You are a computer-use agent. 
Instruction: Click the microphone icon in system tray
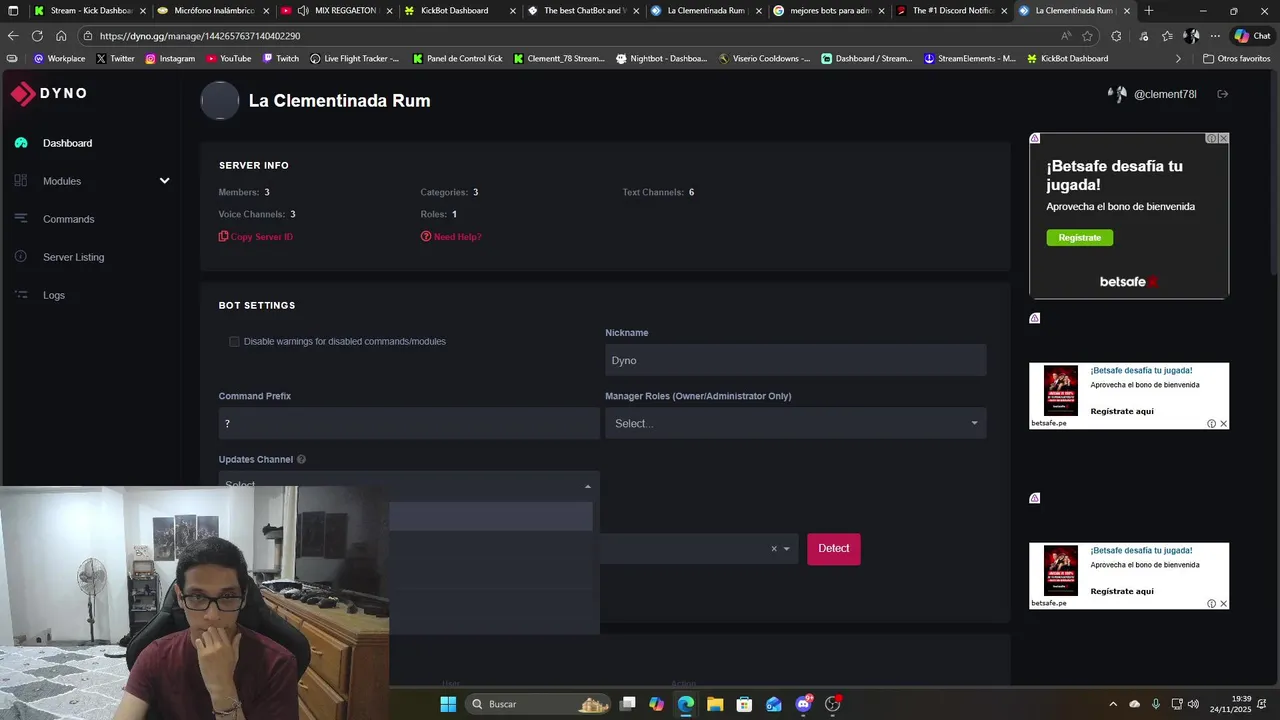pos(1156,704)
